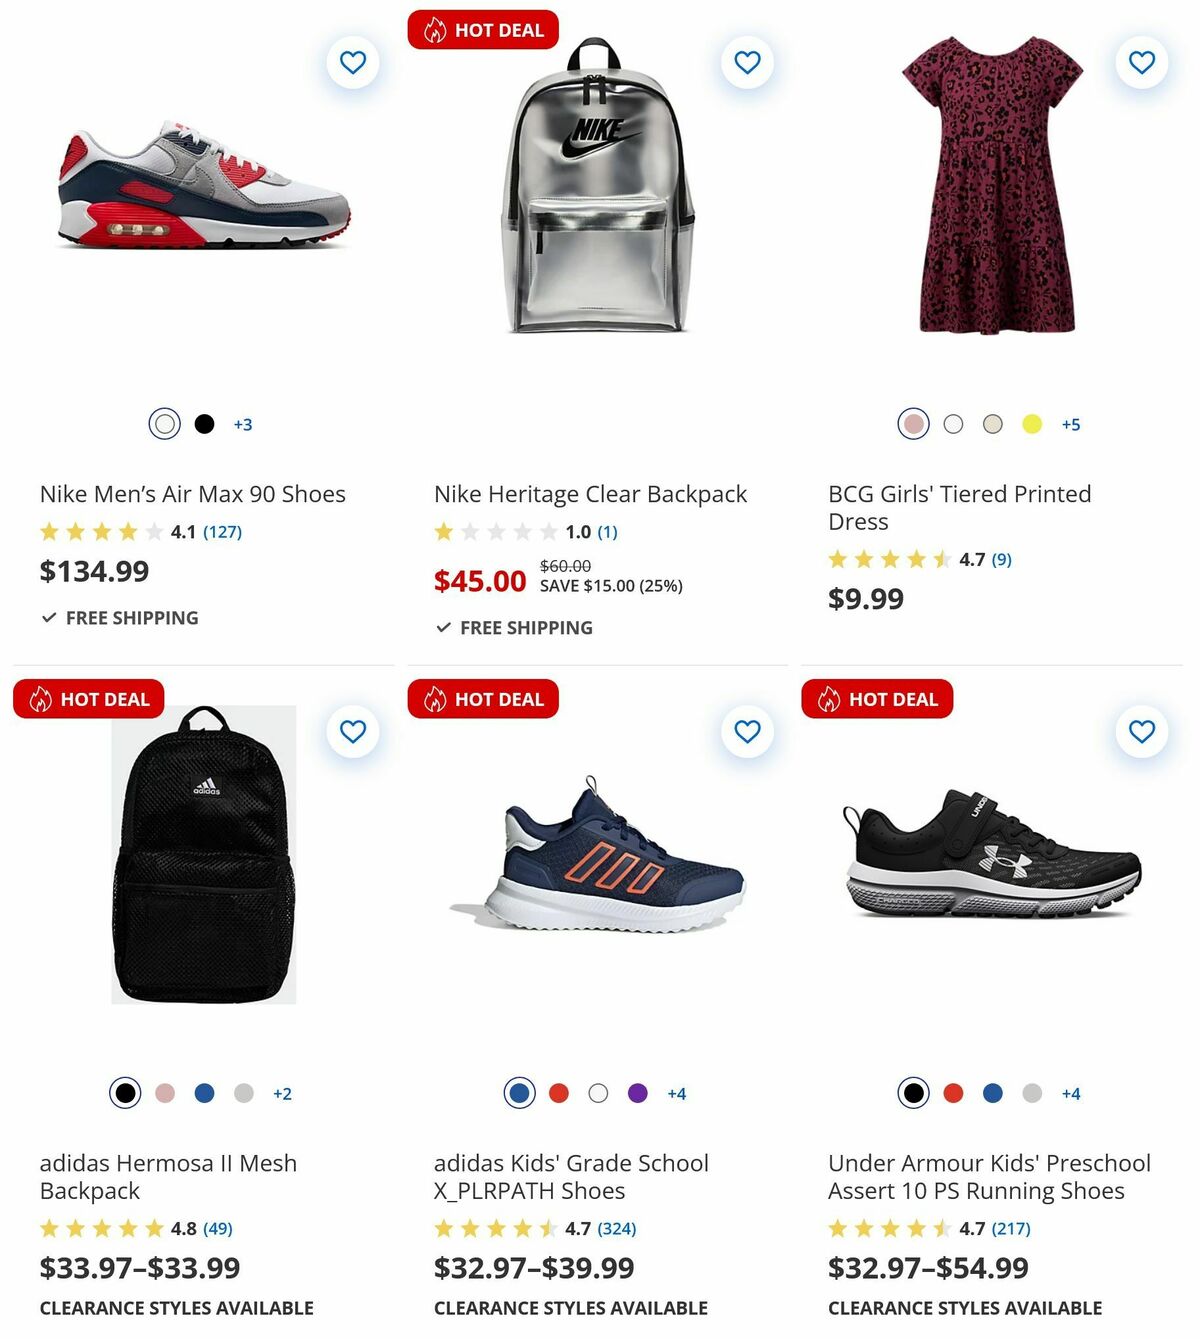Select the red color for X_PLRPATH Shoes
Screen dimensions: 1200x1339
pyautogui.click(x=560, y=1094)
